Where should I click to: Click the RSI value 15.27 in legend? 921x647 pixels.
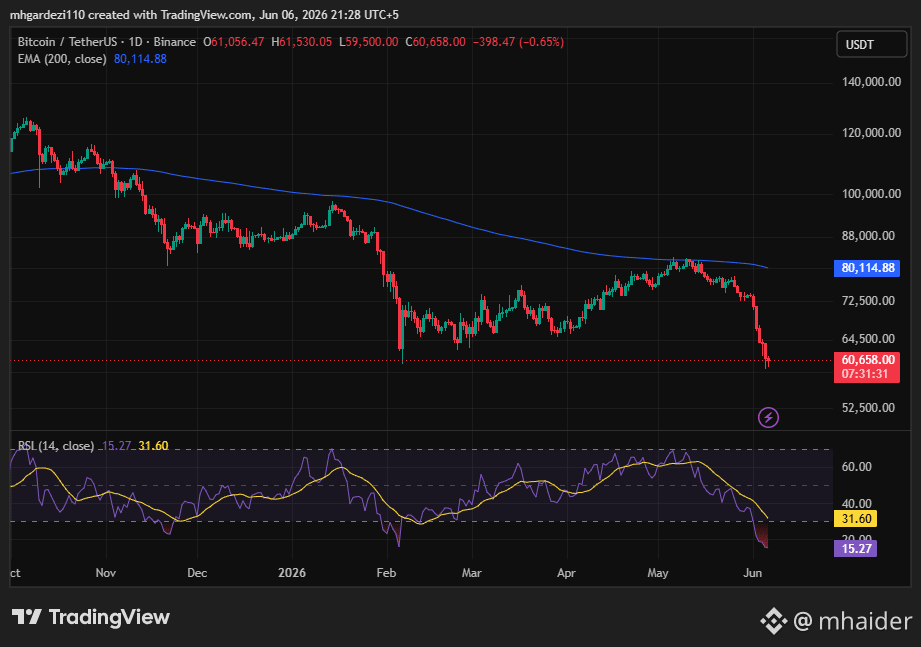pos(117,446)
